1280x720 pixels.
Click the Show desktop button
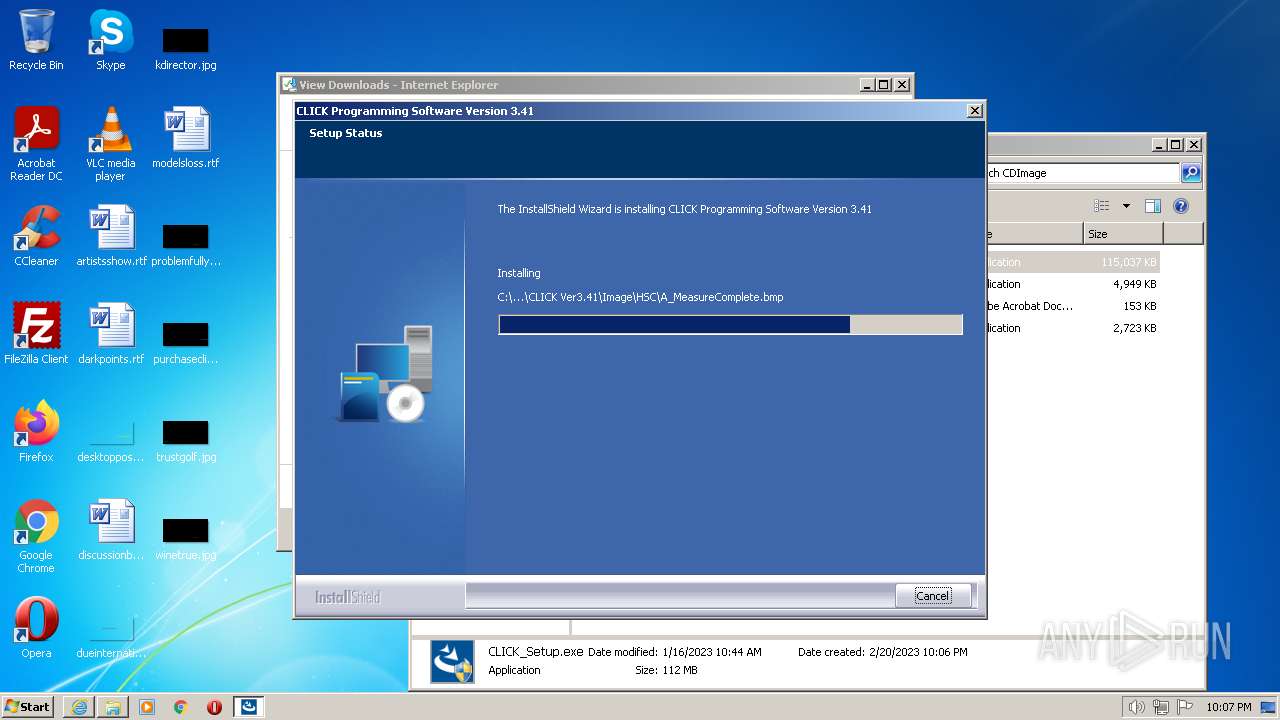tap(1270, 707)
